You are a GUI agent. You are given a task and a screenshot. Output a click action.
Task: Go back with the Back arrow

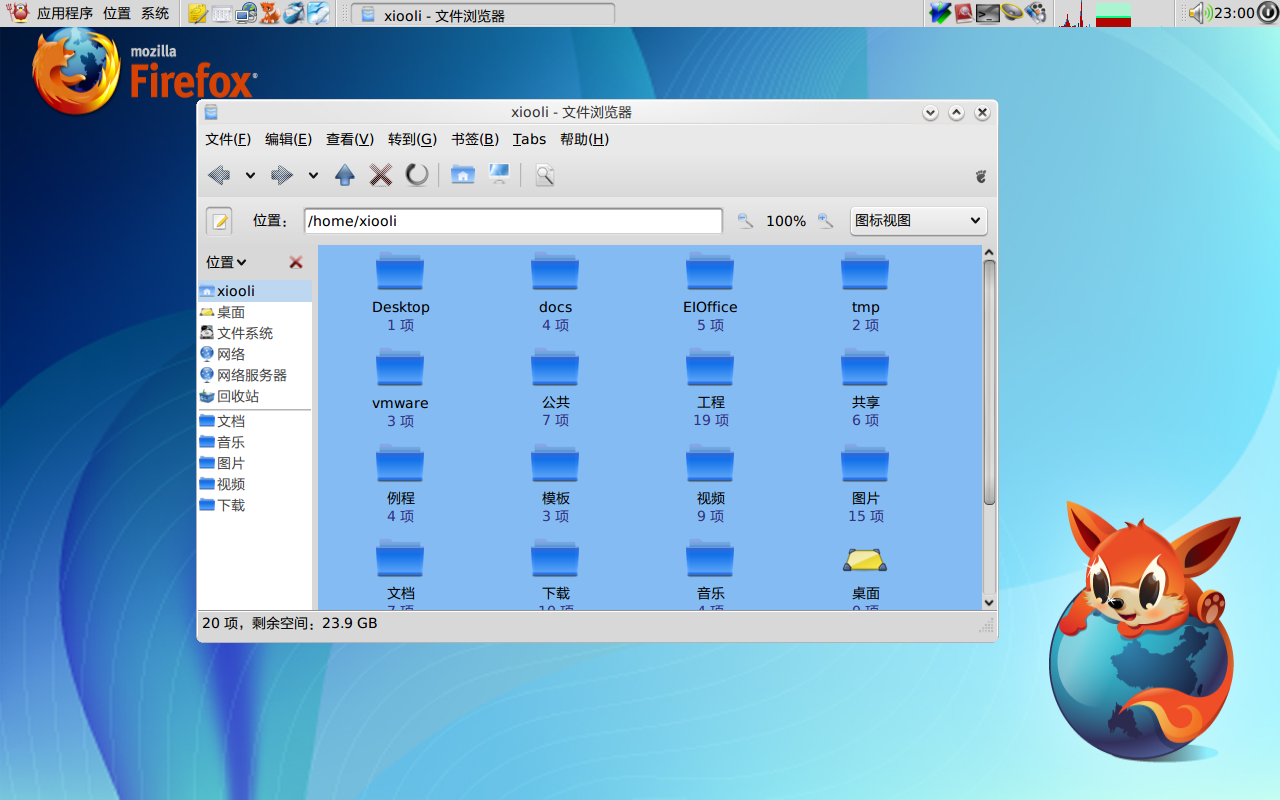coord(219,175)
